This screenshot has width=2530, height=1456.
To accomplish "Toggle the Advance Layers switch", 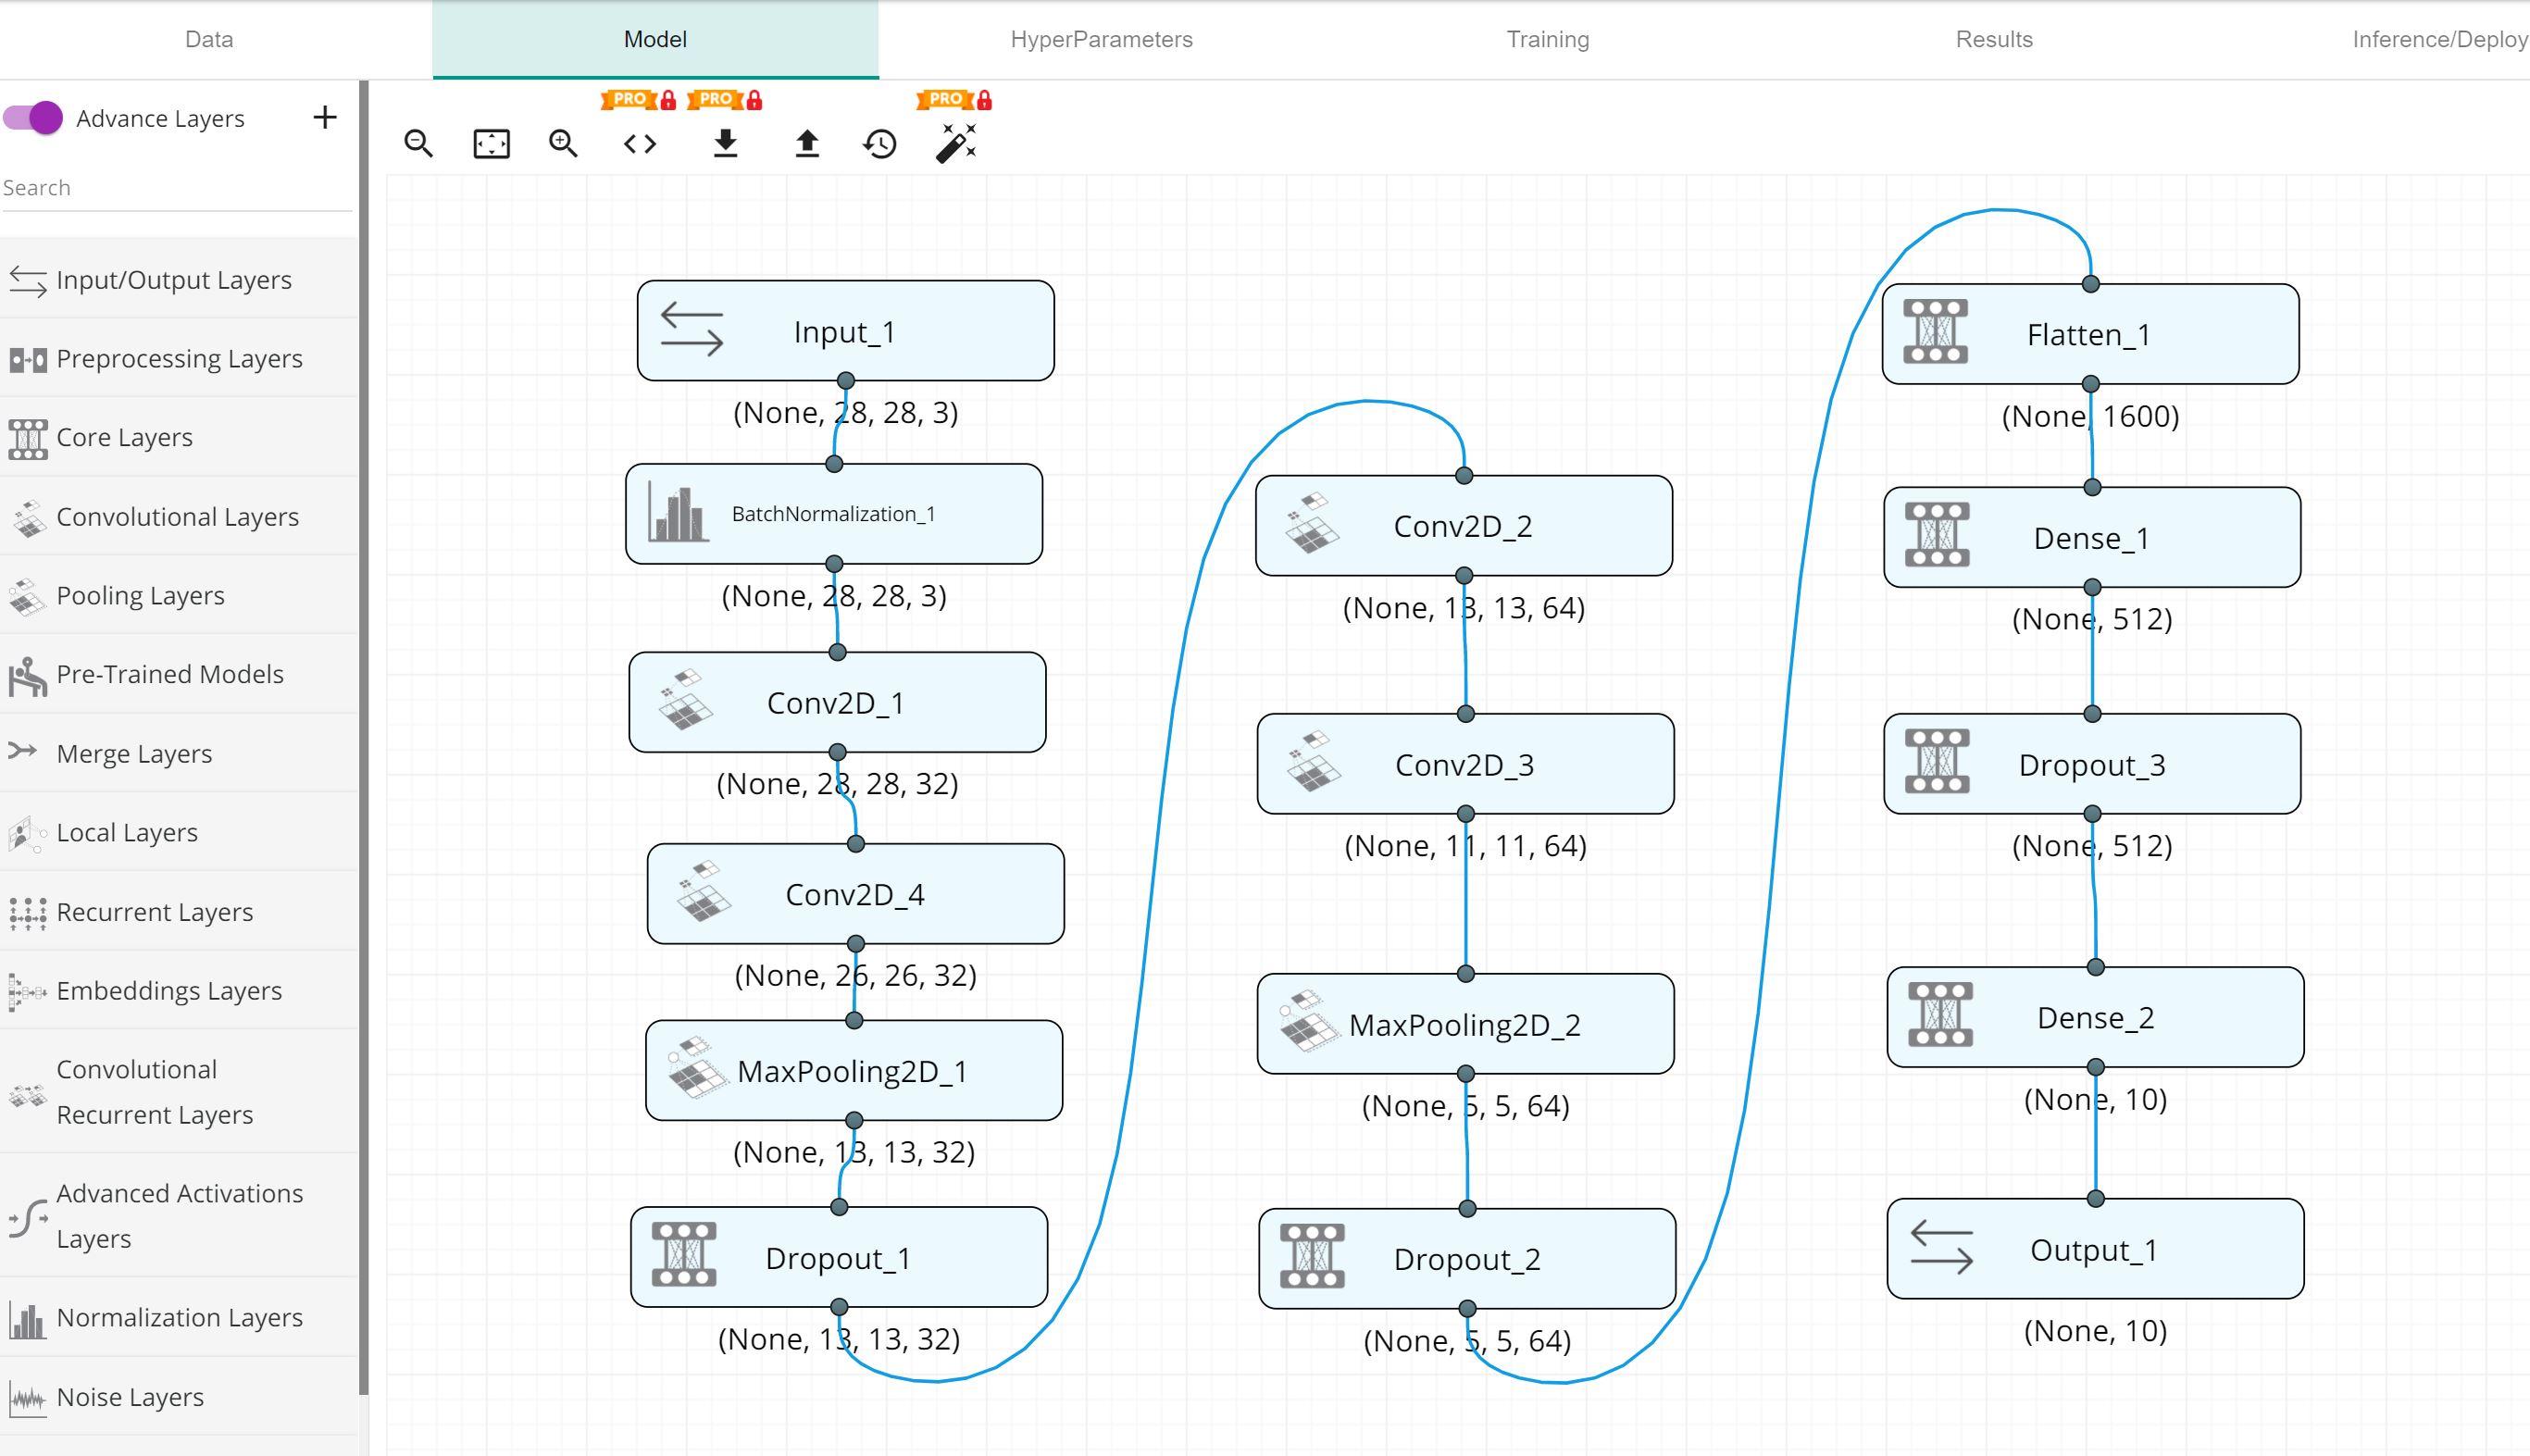I will (x=33, y=118).
